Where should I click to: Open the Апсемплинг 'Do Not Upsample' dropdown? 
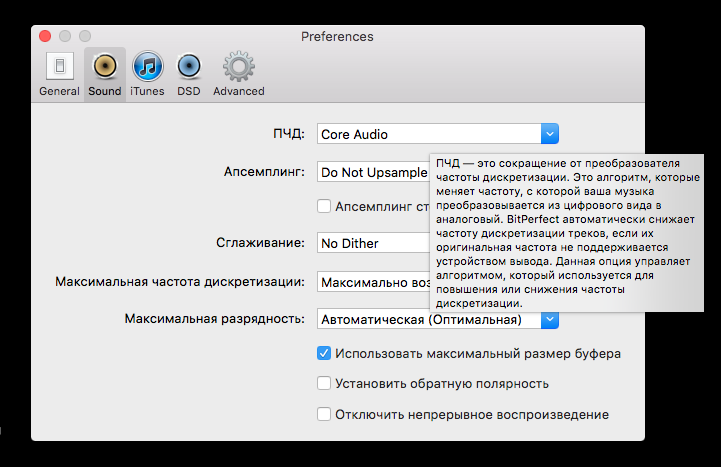(x=372, y=172)
